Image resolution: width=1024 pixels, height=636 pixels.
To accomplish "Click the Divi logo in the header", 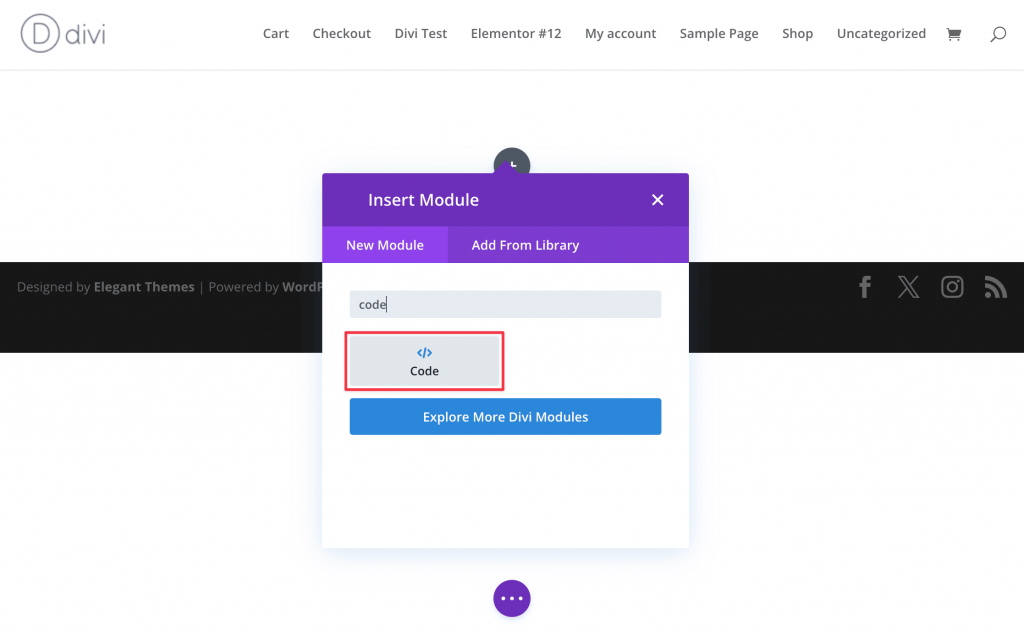I will coord(63,33).
